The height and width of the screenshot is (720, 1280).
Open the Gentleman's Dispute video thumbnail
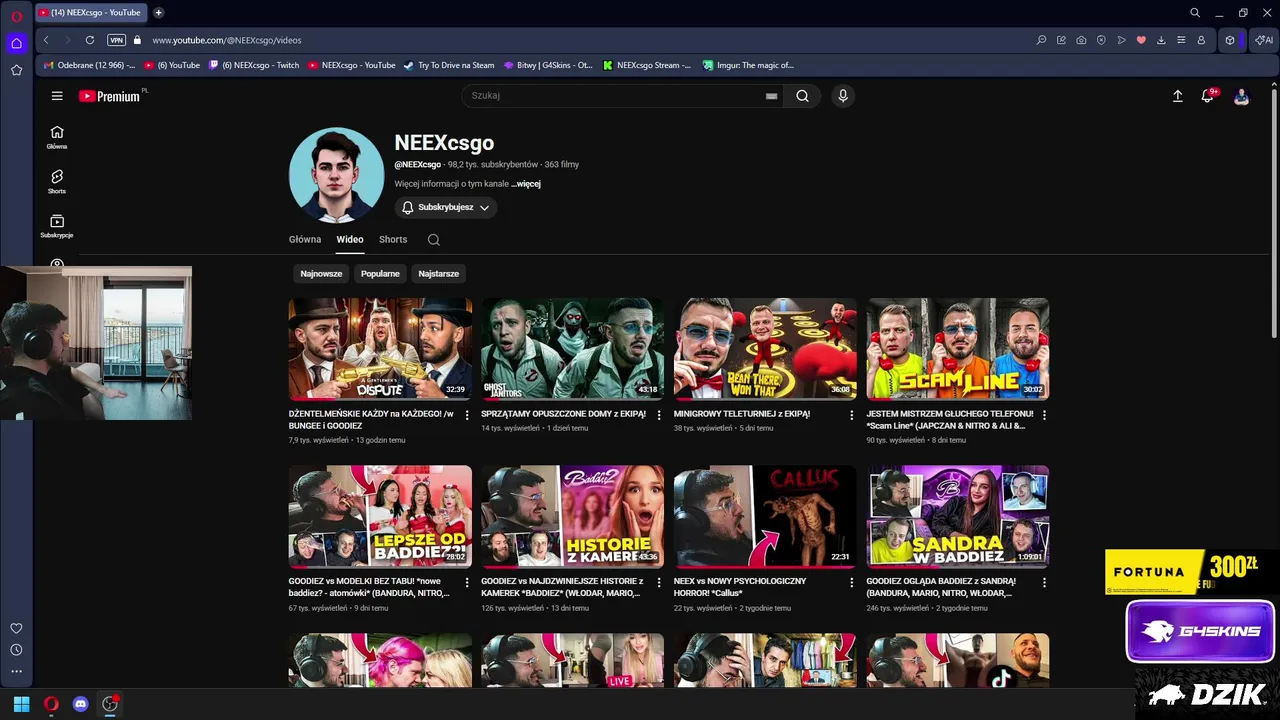click(x=380, y=349)
